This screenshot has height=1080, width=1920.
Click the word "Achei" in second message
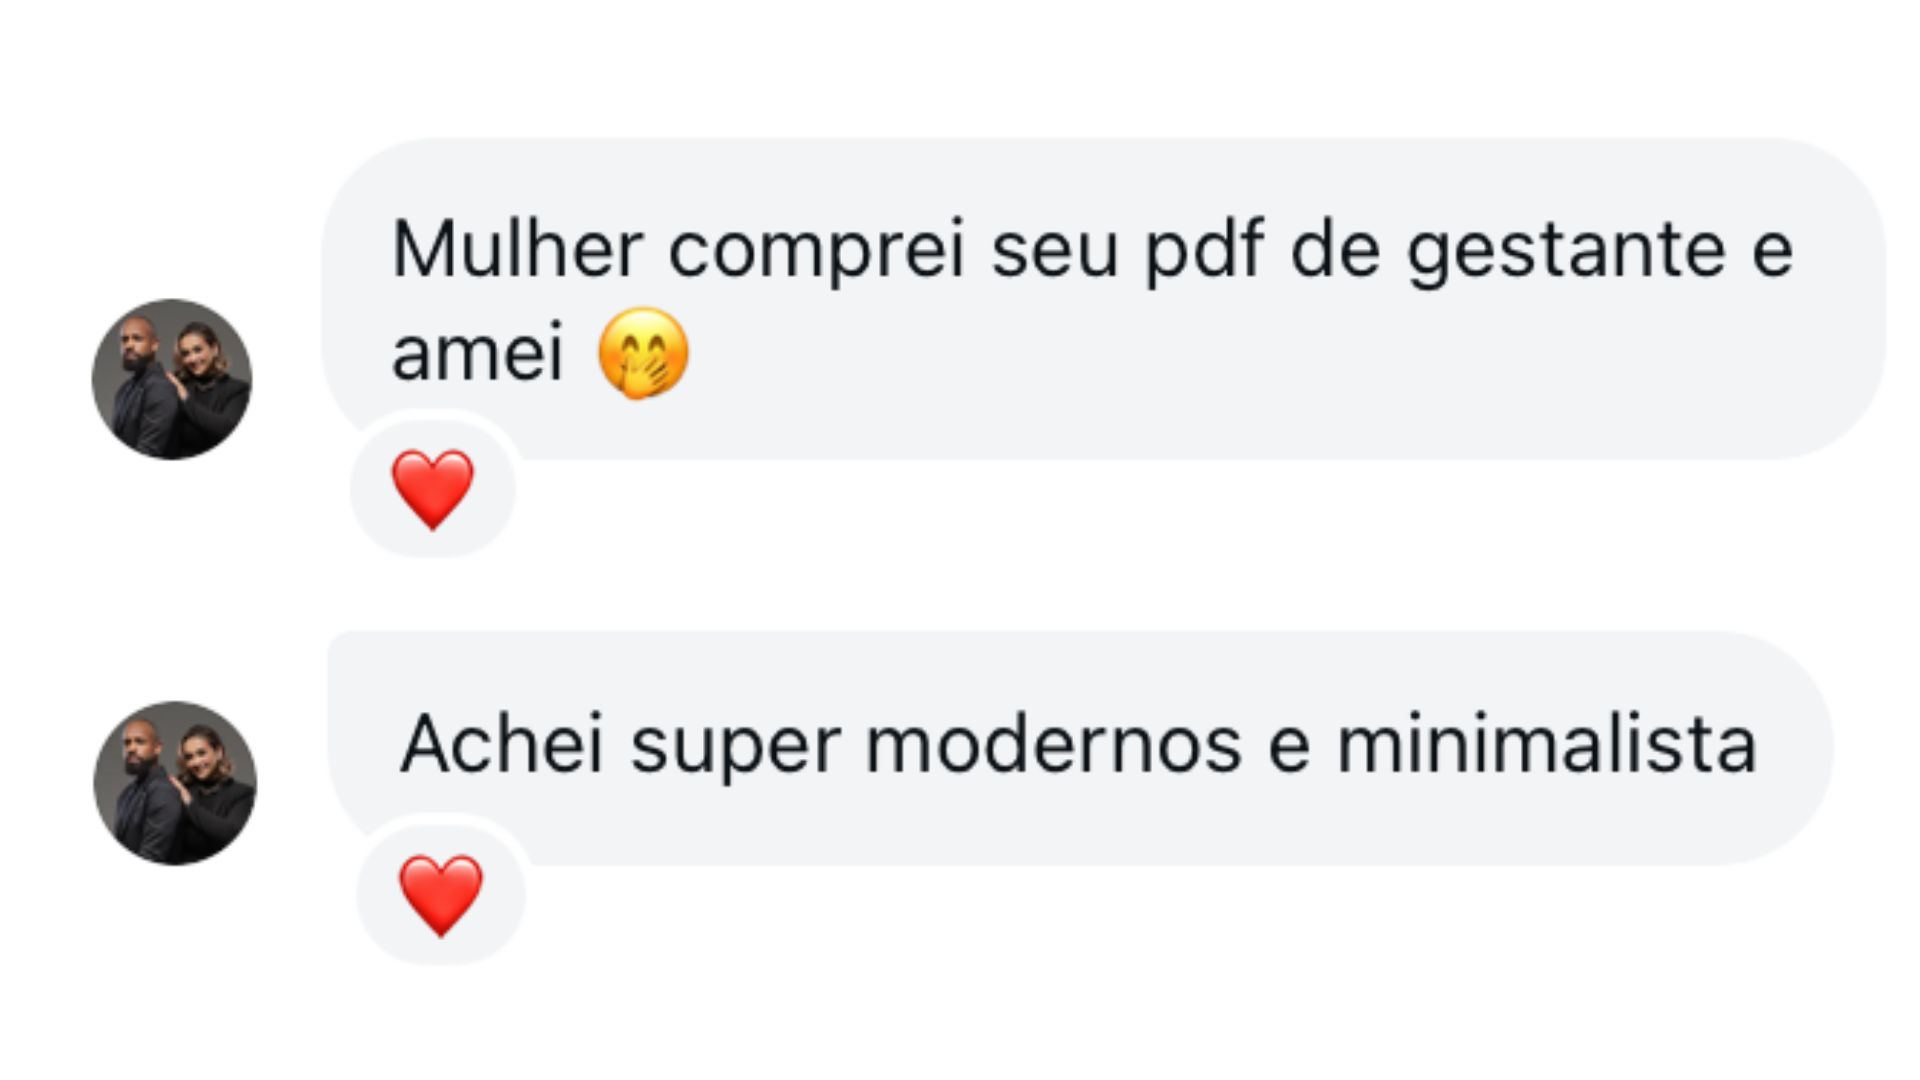point(502,745)
